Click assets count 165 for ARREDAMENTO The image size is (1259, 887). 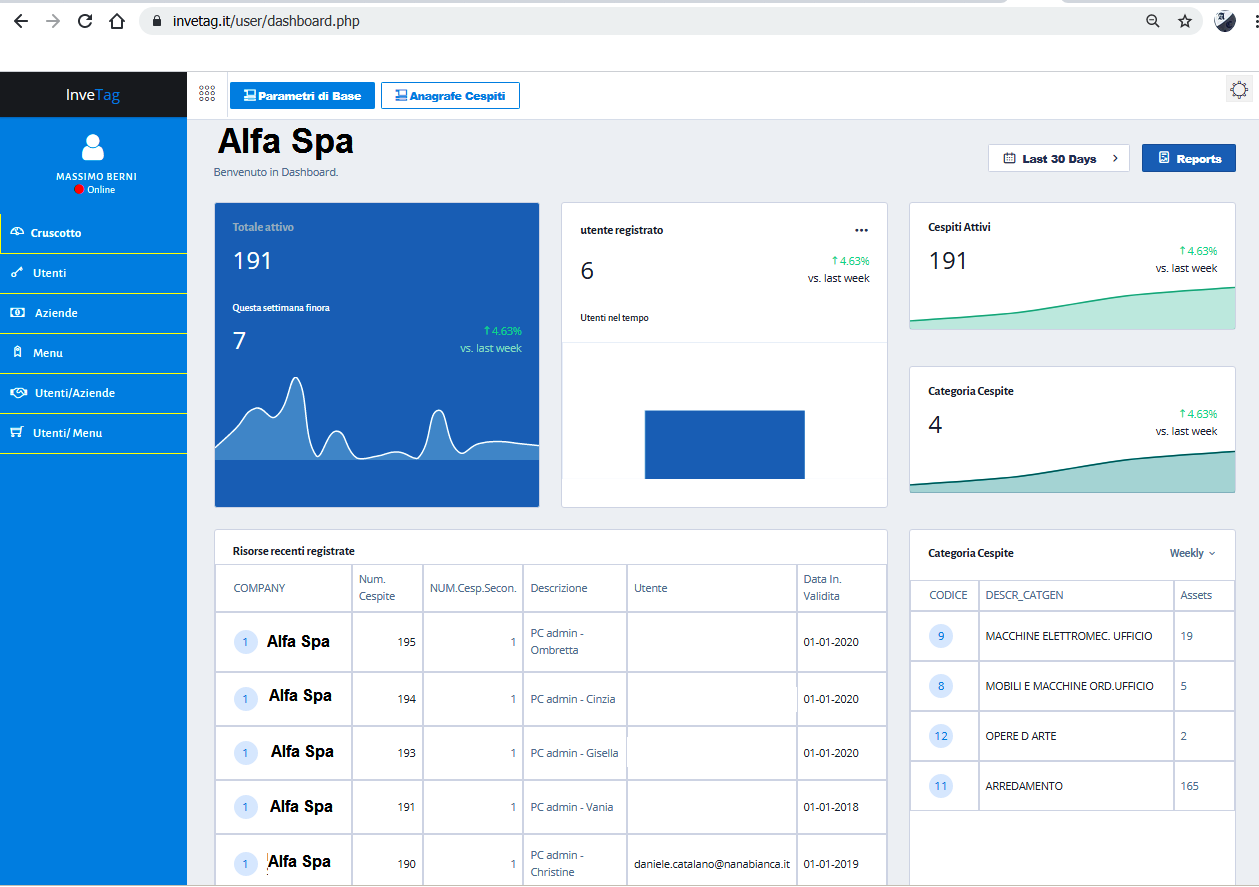(1190, 786)
